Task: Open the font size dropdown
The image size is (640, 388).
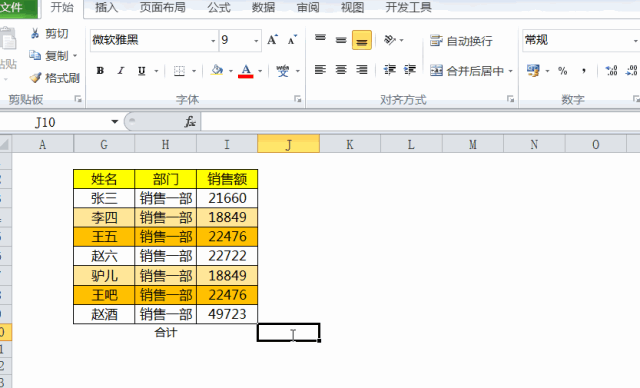Action: point(256,41)
